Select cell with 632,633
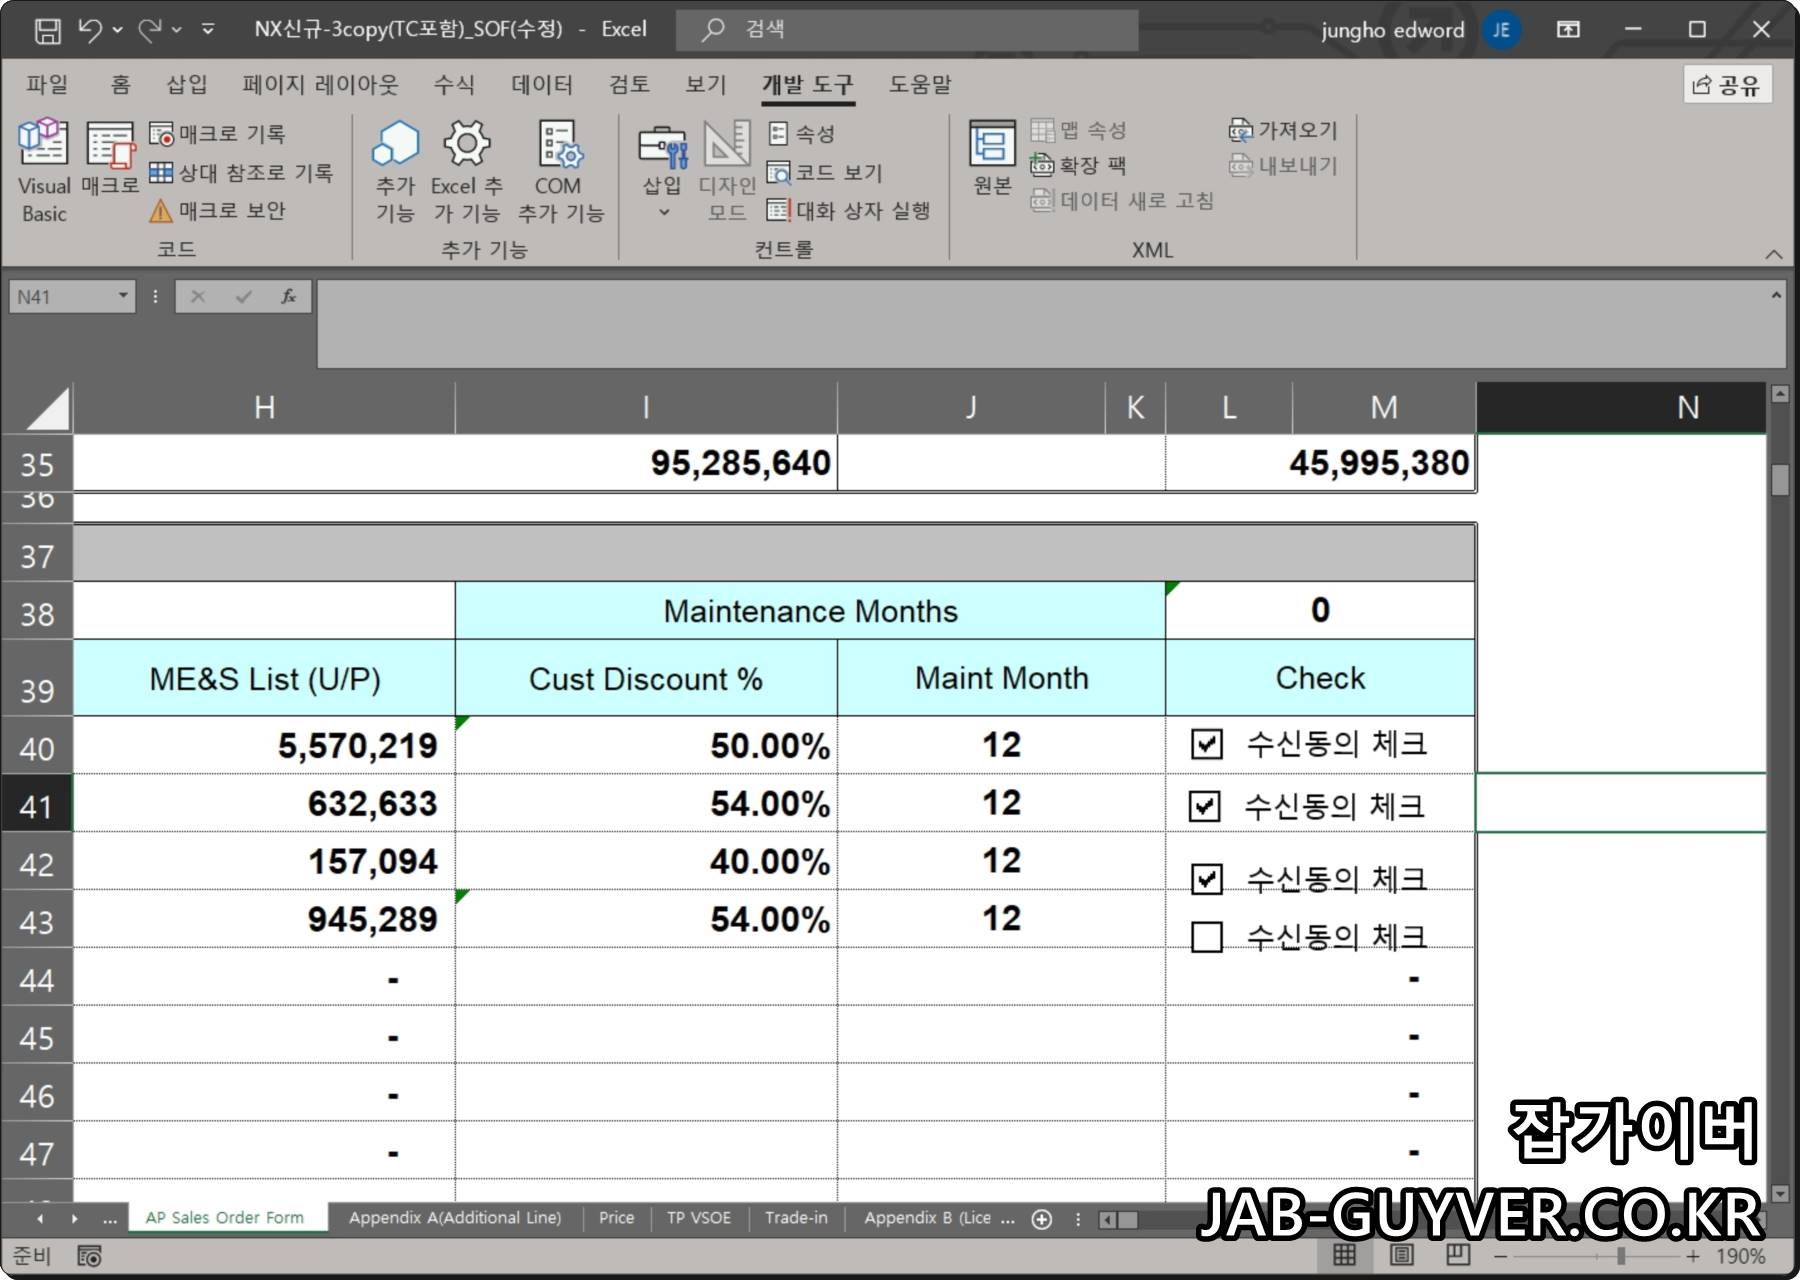1800x1280 pixels. (x=264, y=804)
